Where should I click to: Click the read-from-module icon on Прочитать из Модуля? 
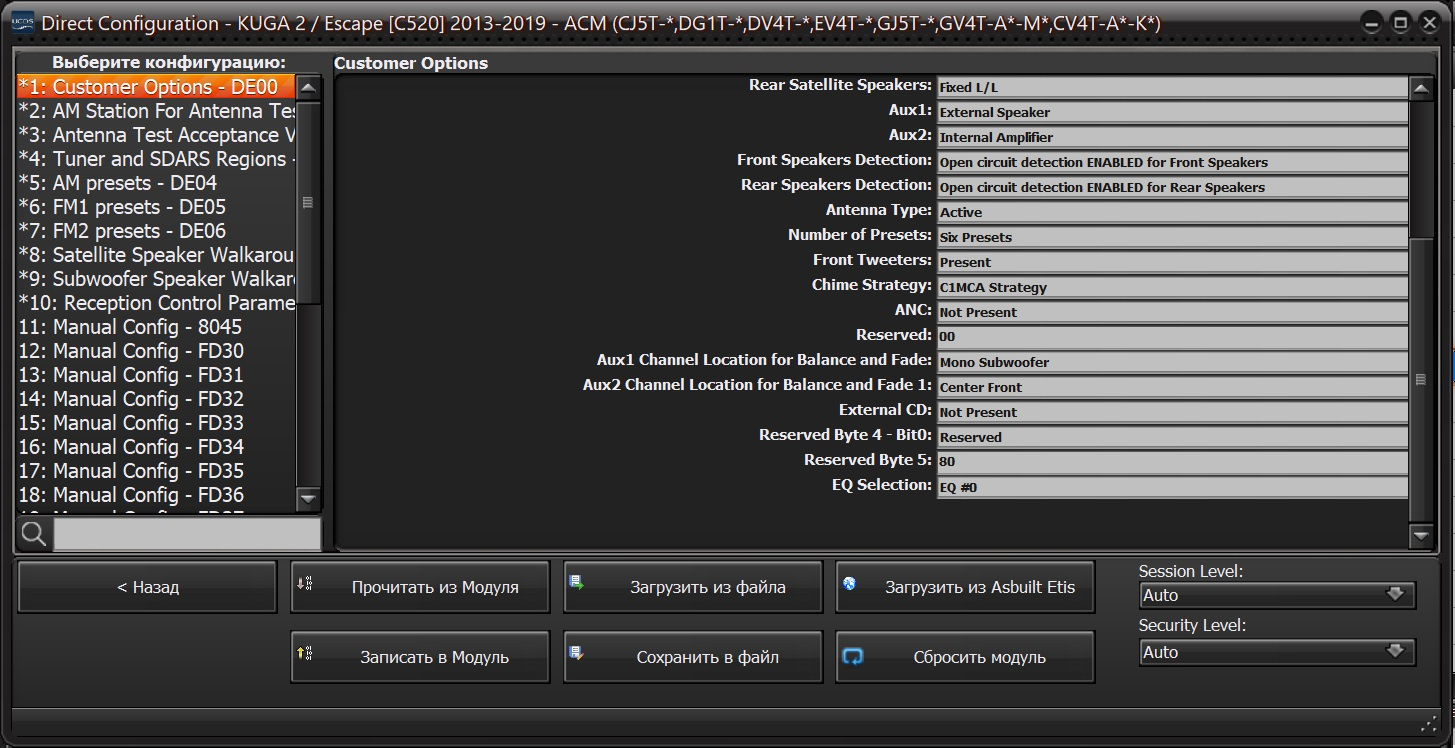[x=305, y=583]
